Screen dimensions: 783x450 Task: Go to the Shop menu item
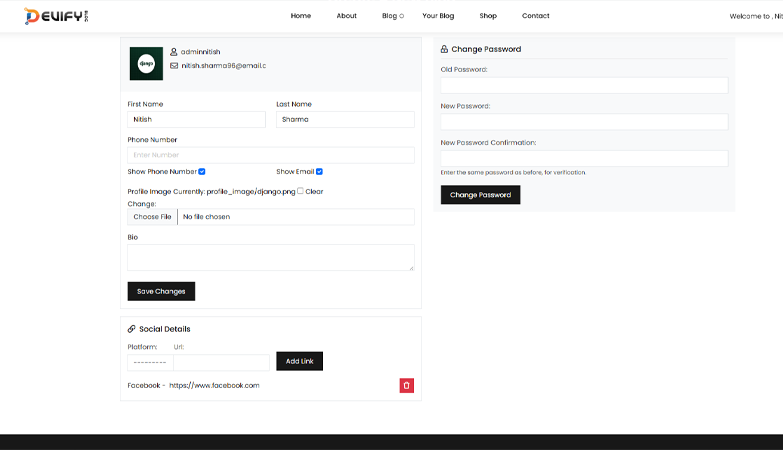click(488, 16)
